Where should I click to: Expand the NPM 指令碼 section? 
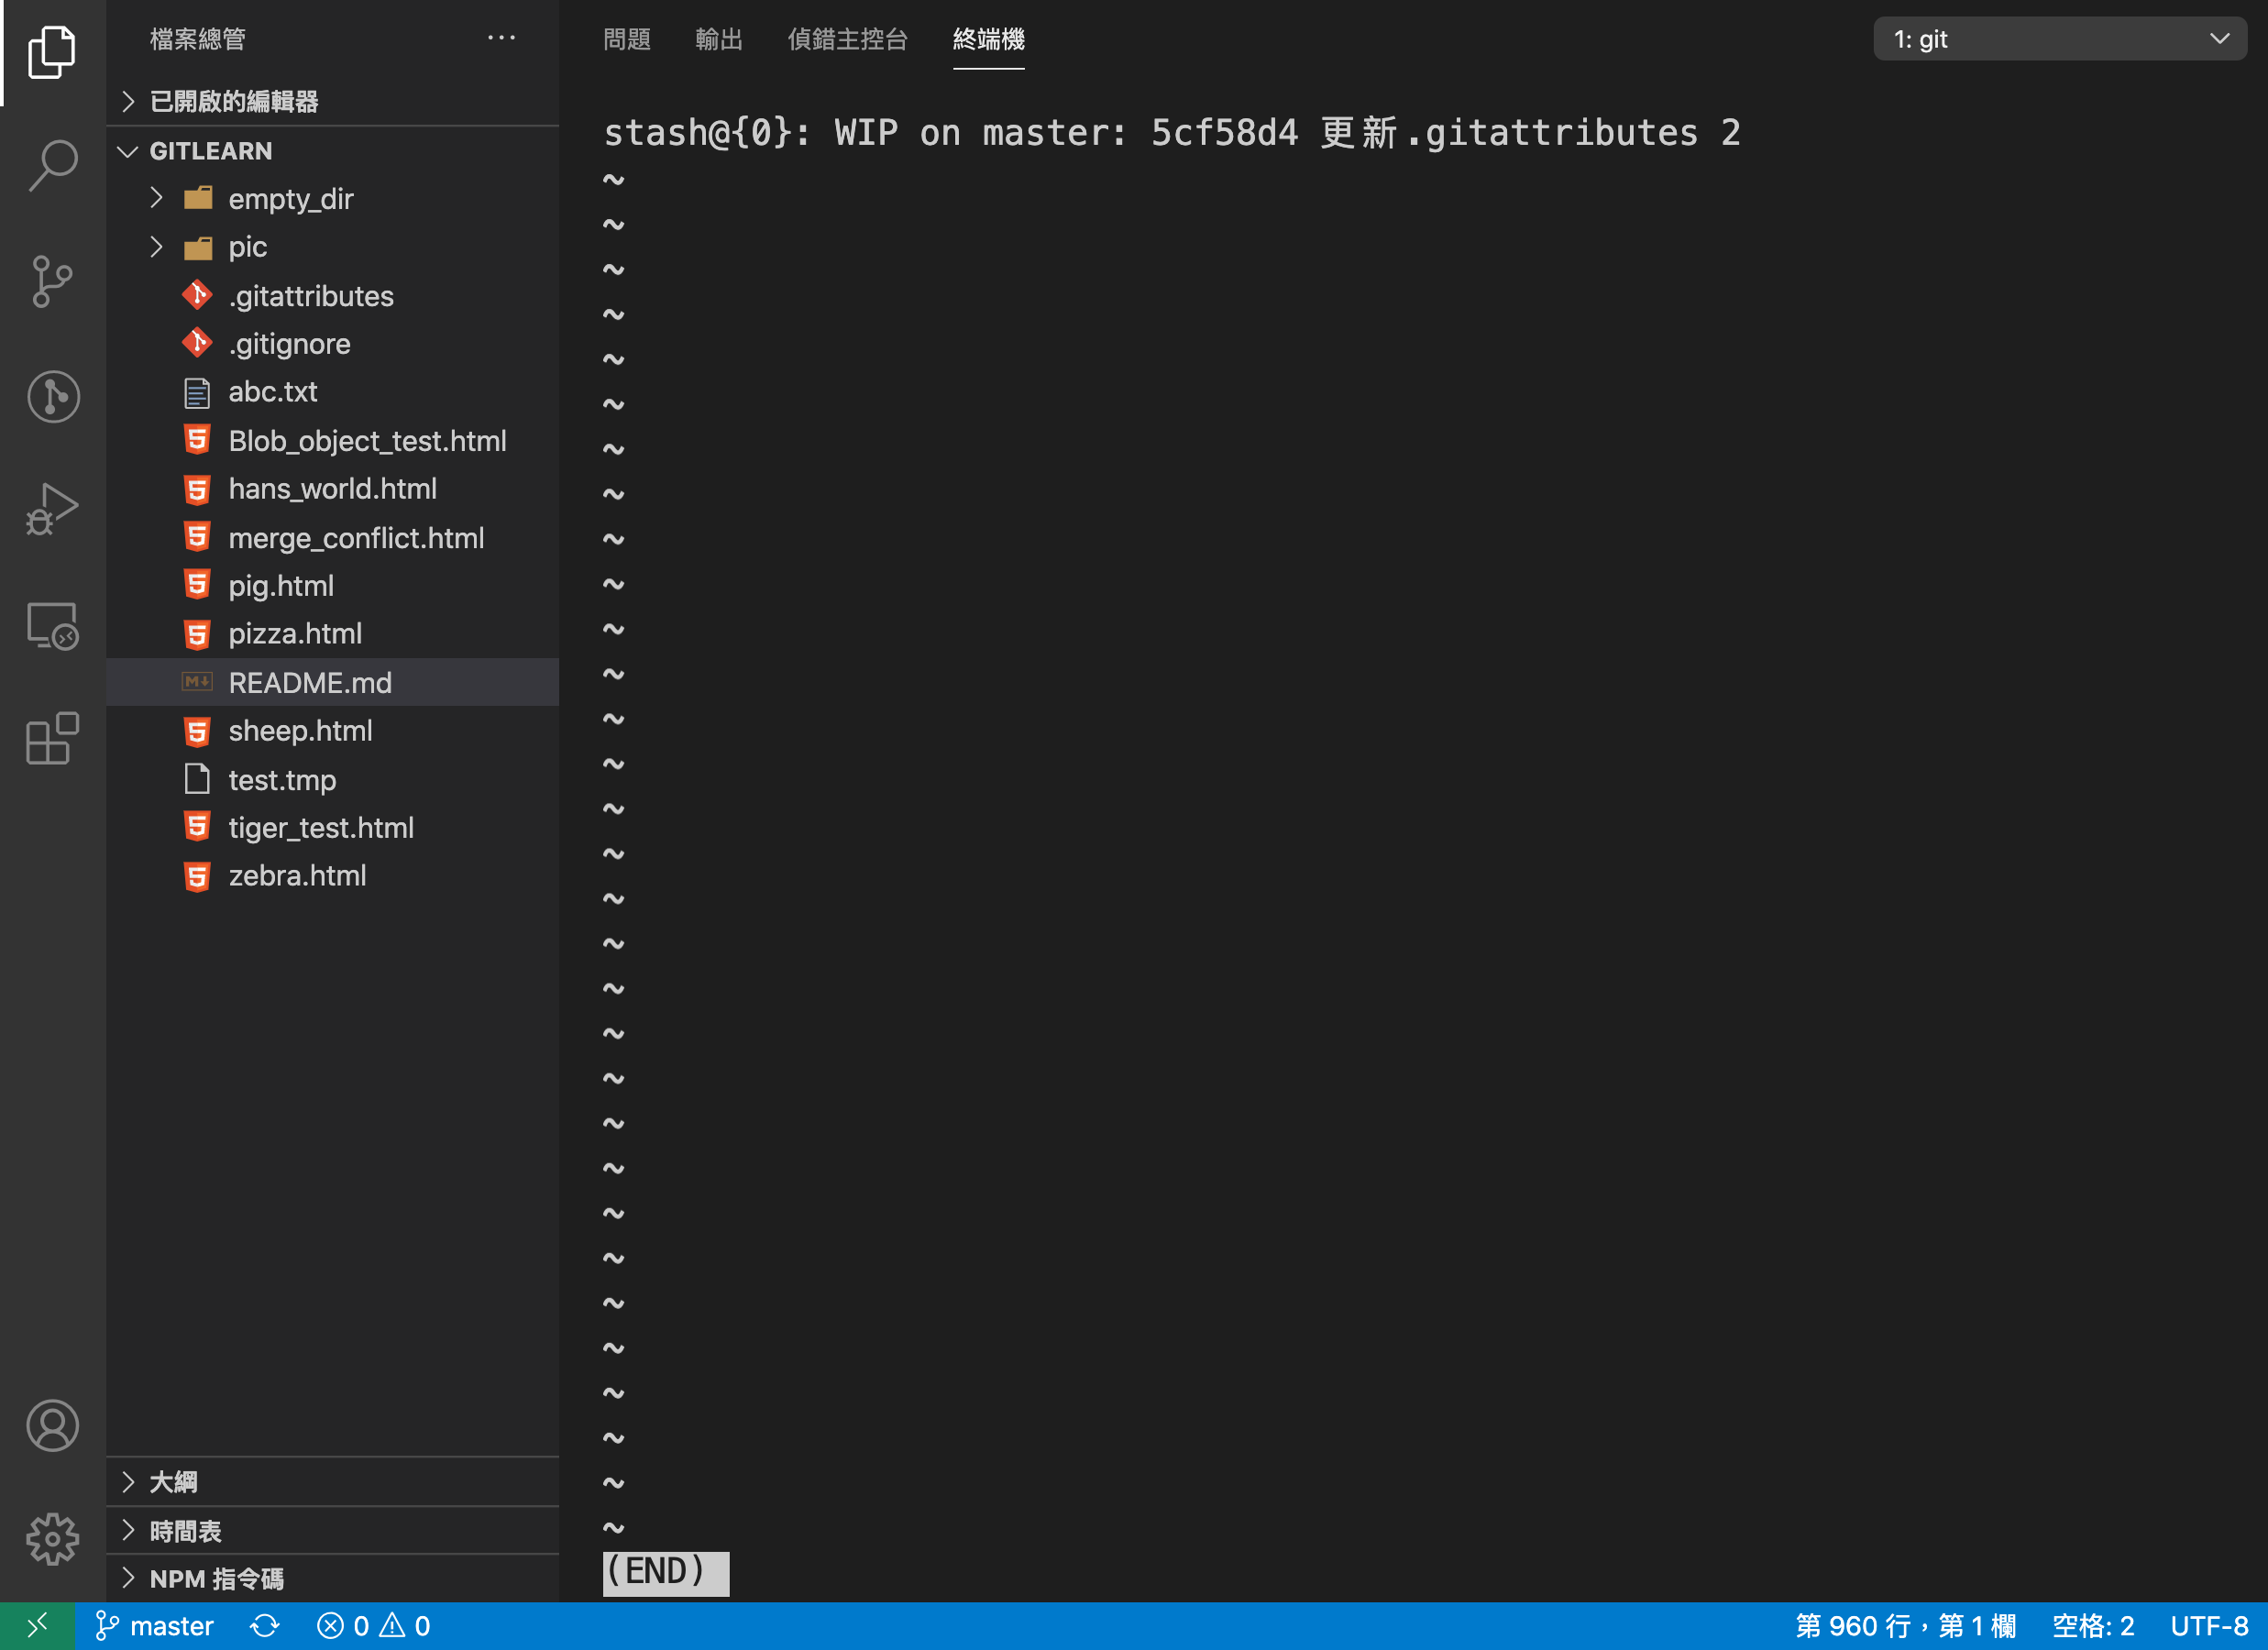tap(332, 1579)
